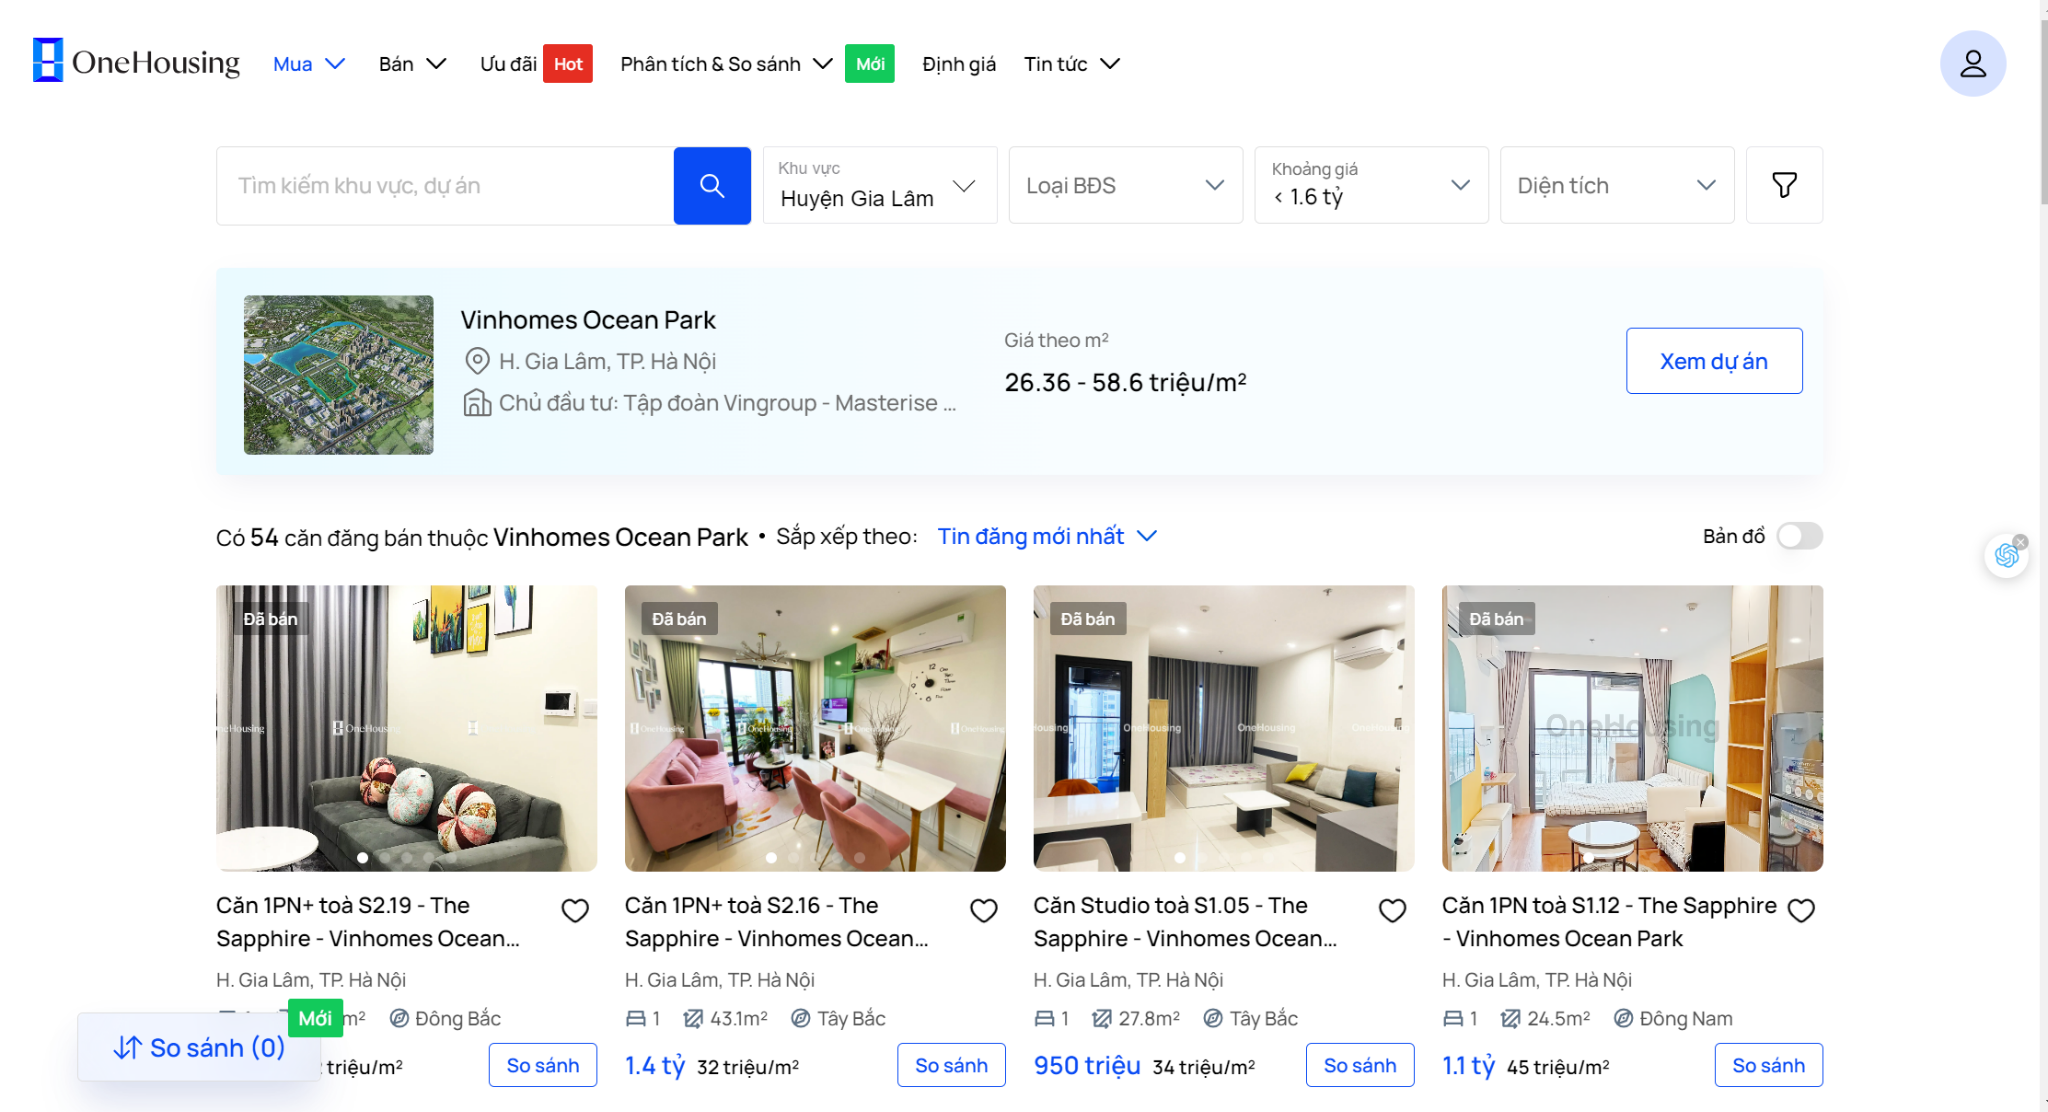Open Studio S1.05 listing photo

coord(1224,728)
